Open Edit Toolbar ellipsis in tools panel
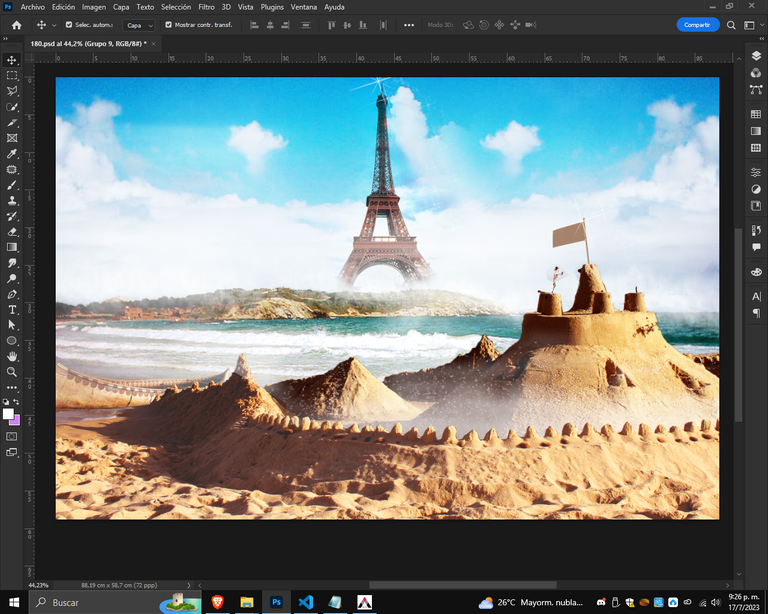The image size is (768, 614). tap(12, 387)
